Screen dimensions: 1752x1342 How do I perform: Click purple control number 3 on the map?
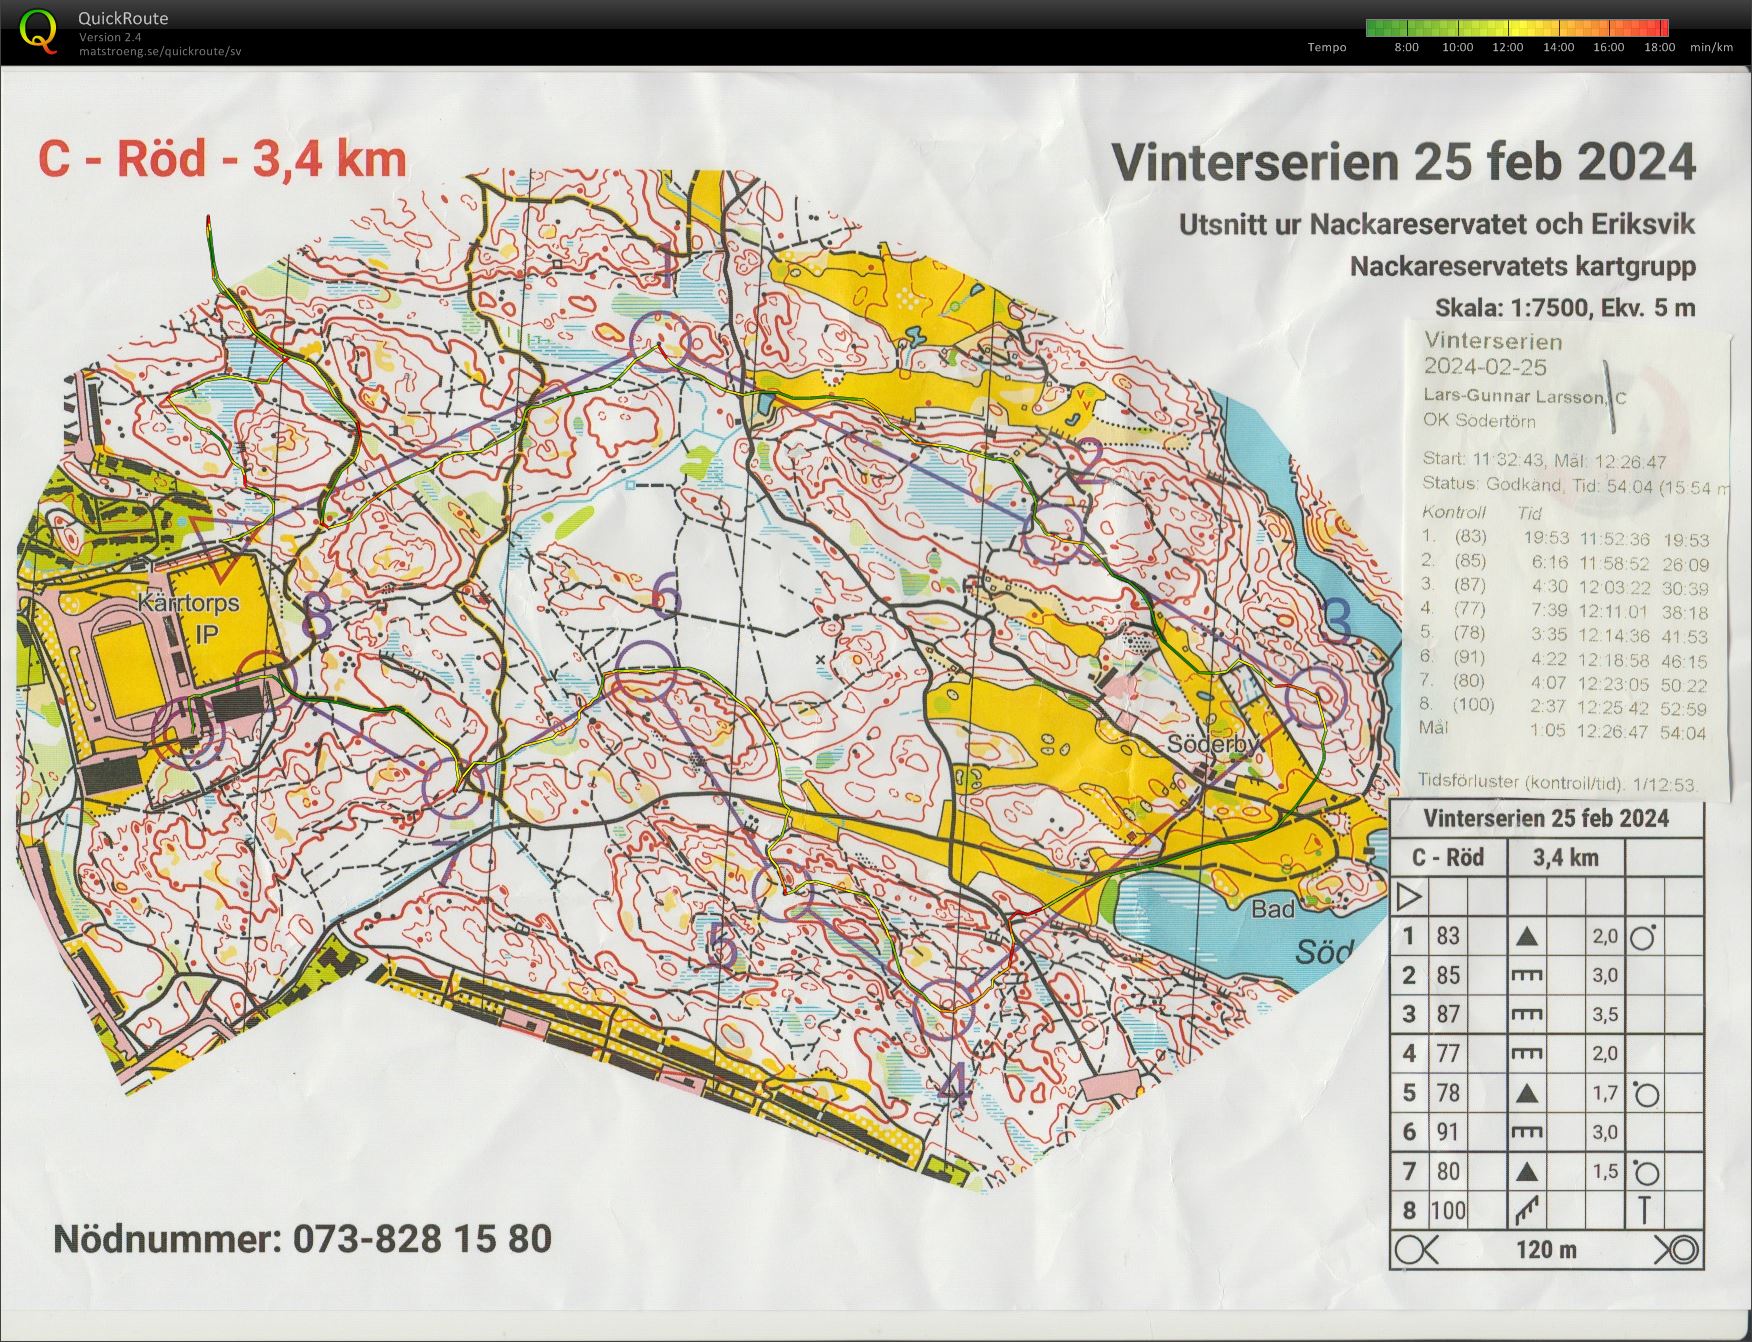(x=1337, y=620)
